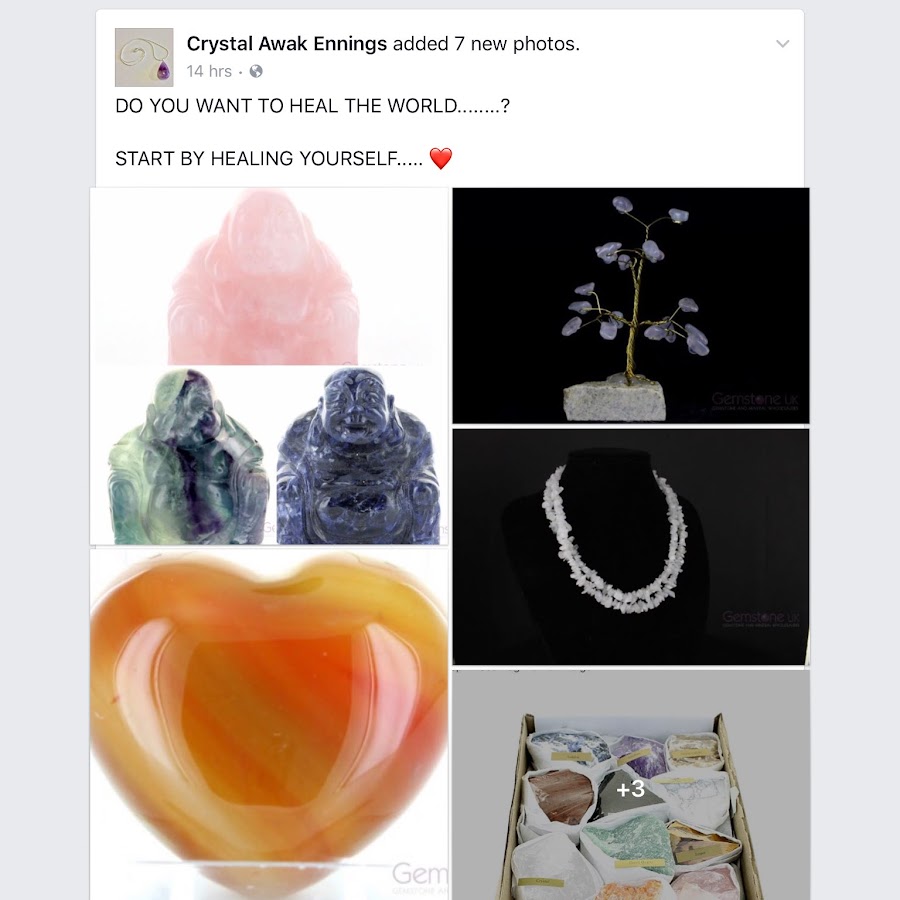Open the purple gemstone tree photo
Image resolution: width=900 pixels, height=900 pixels.
631,305
